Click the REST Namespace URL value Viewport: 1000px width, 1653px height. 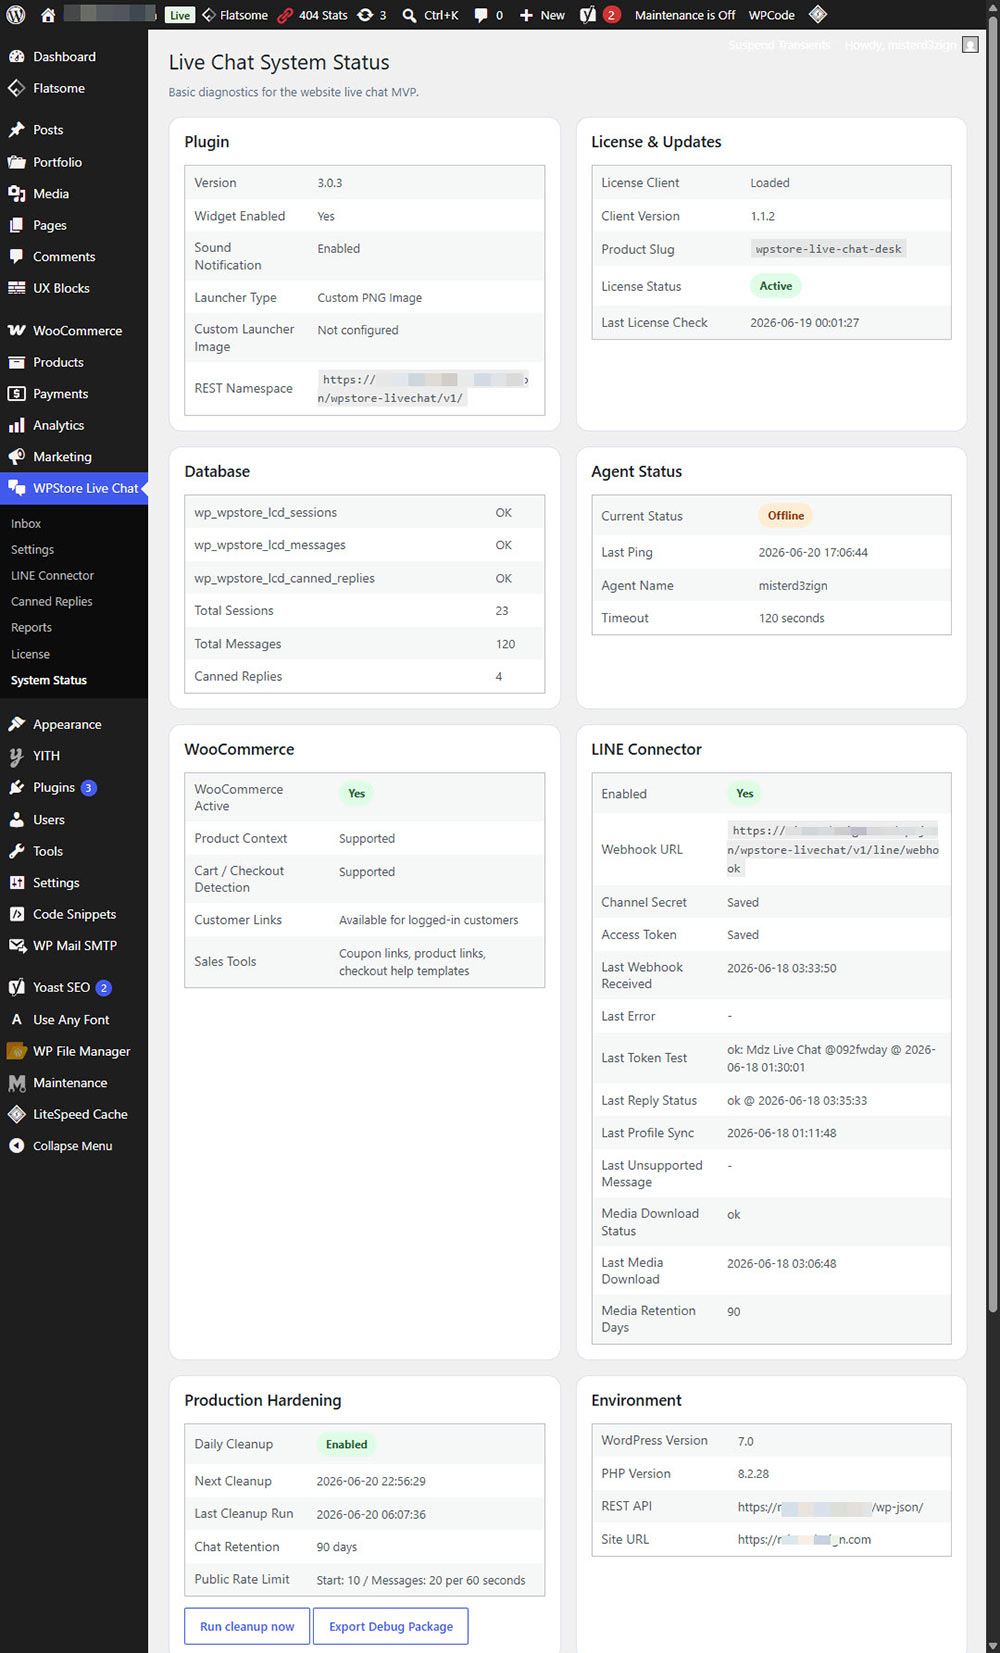[x=425, y=389]
